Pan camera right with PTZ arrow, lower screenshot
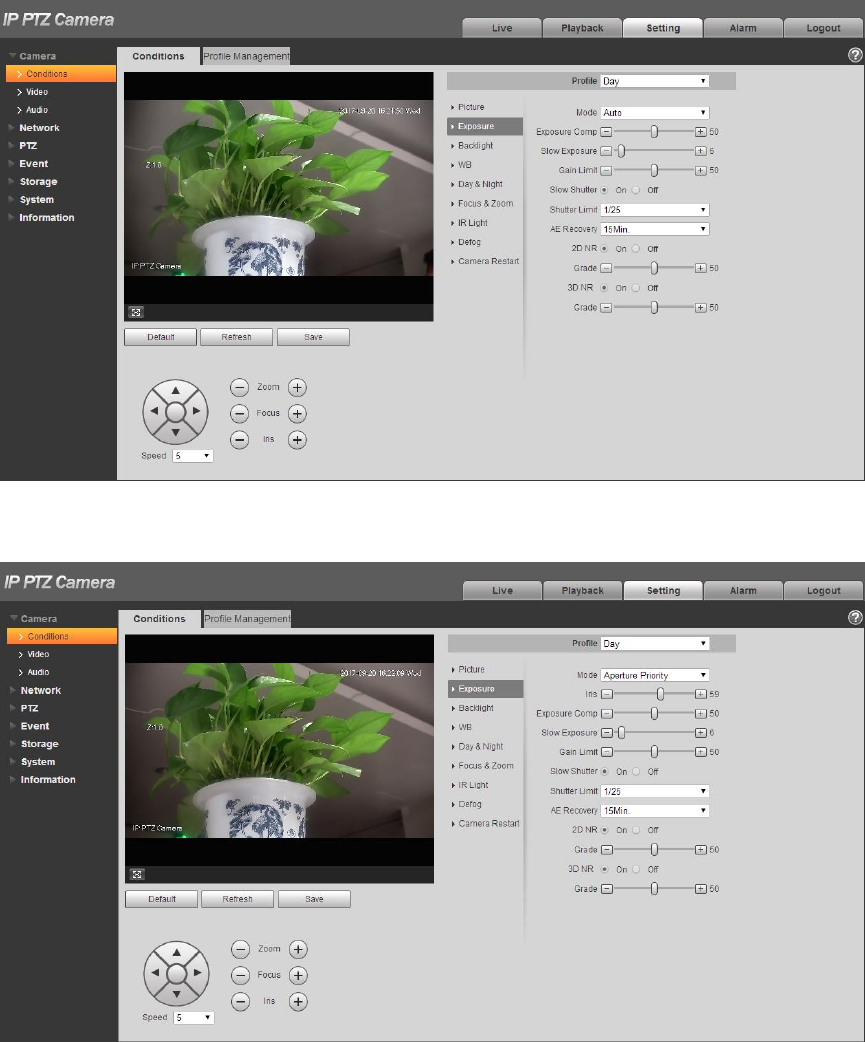Viewport: 865px width, 1042px height. click(197, 973)
